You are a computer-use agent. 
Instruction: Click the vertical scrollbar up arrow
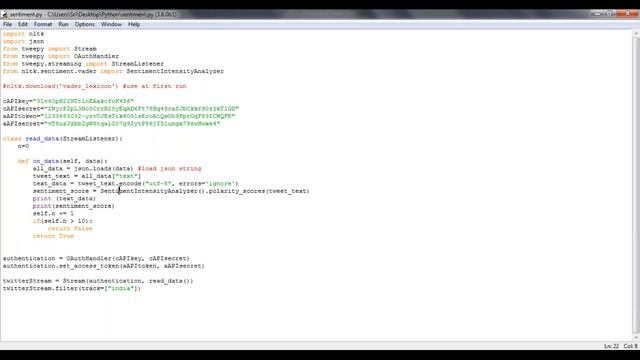(x=636, y=33)
